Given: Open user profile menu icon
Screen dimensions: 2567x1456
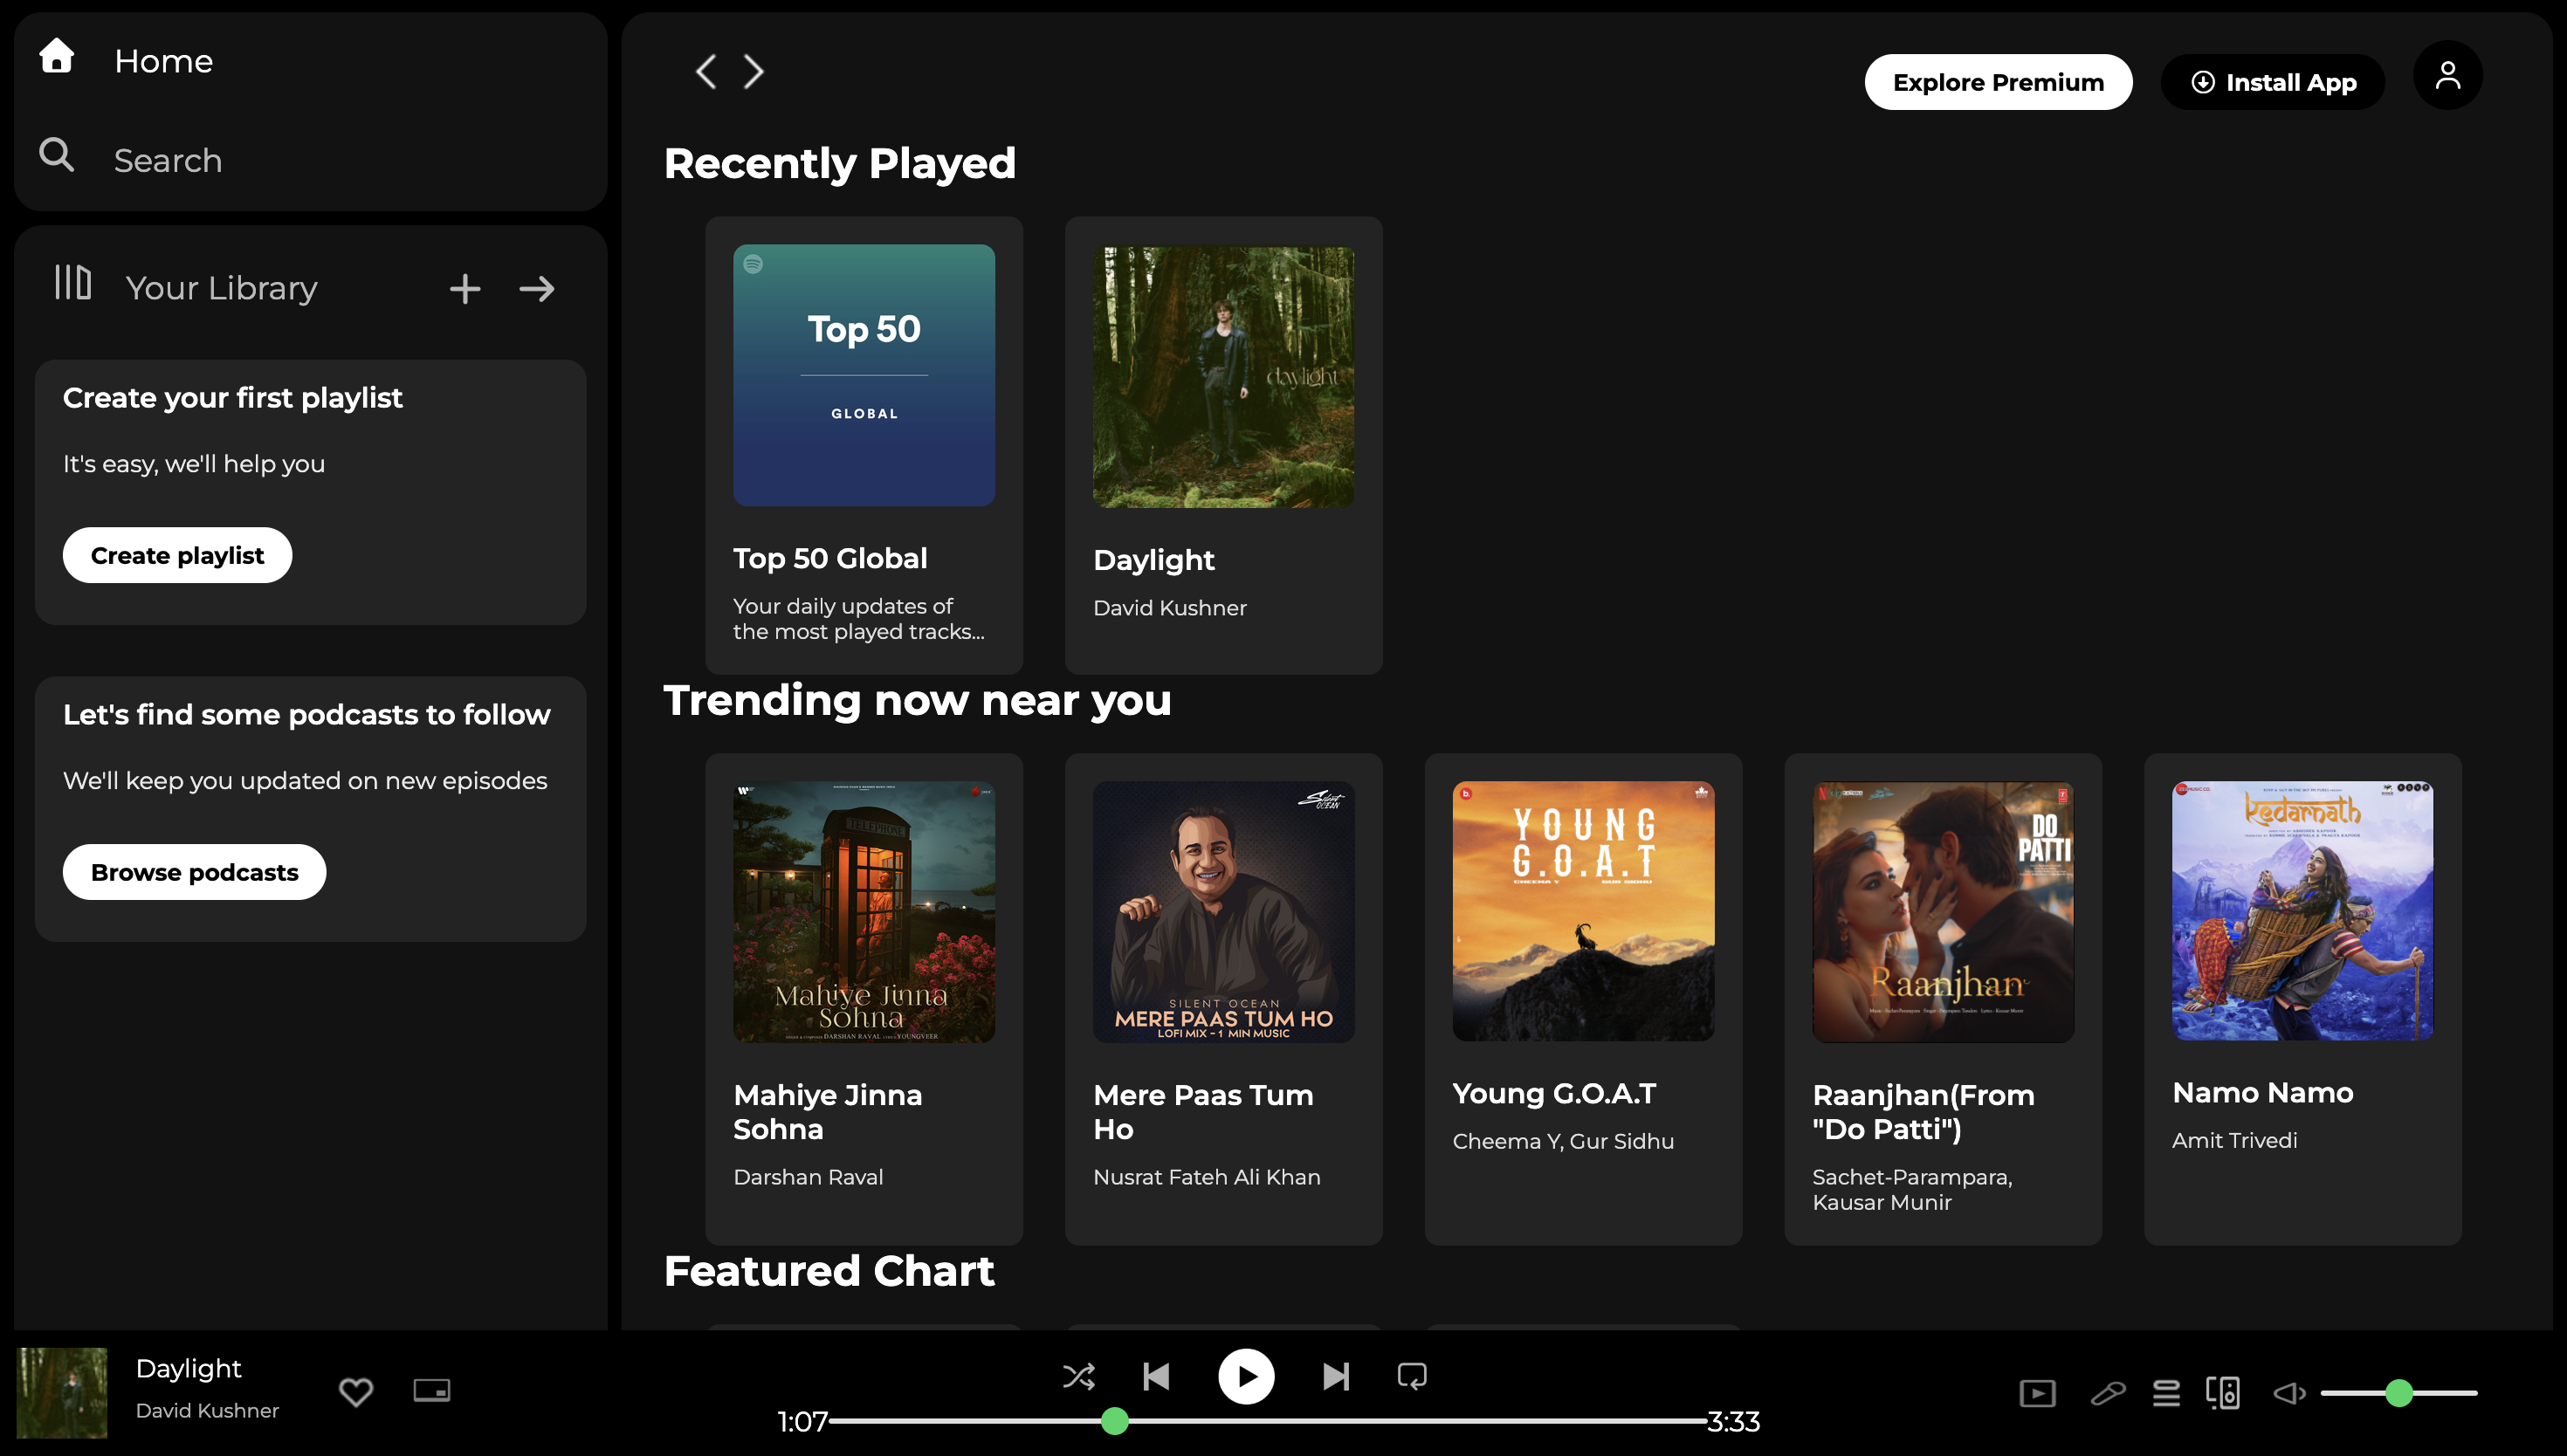Looking at the screenshot, I should (x=2448, y=76).
